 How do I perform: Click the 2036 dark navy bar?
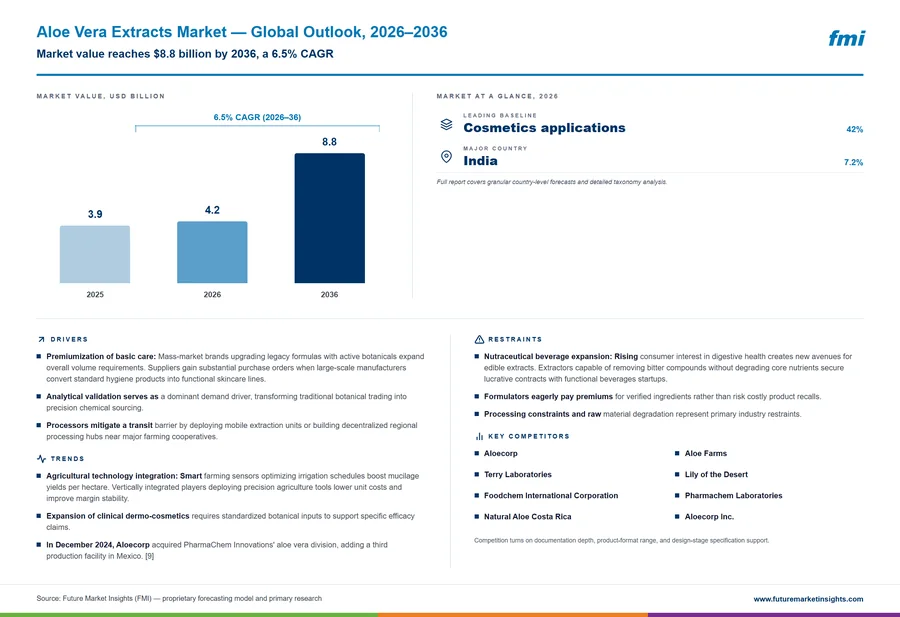329,218
